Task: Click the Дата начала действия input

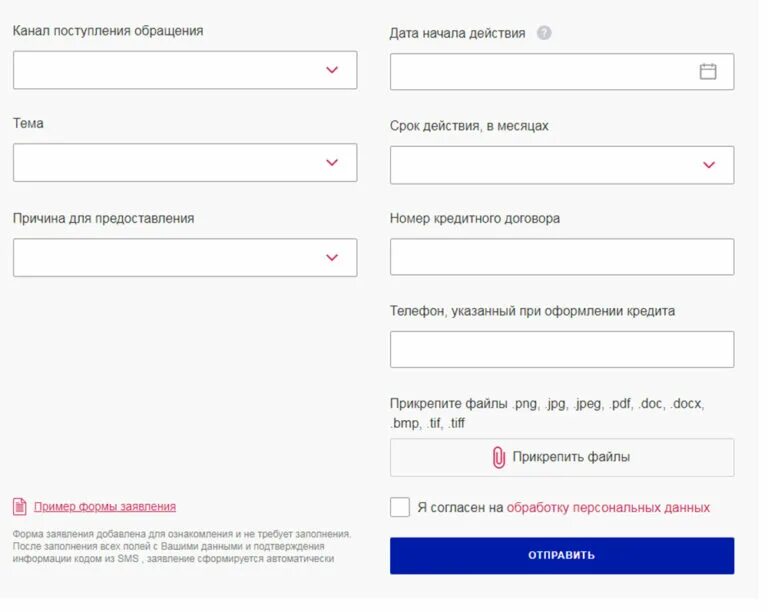Action: (540, 71)
